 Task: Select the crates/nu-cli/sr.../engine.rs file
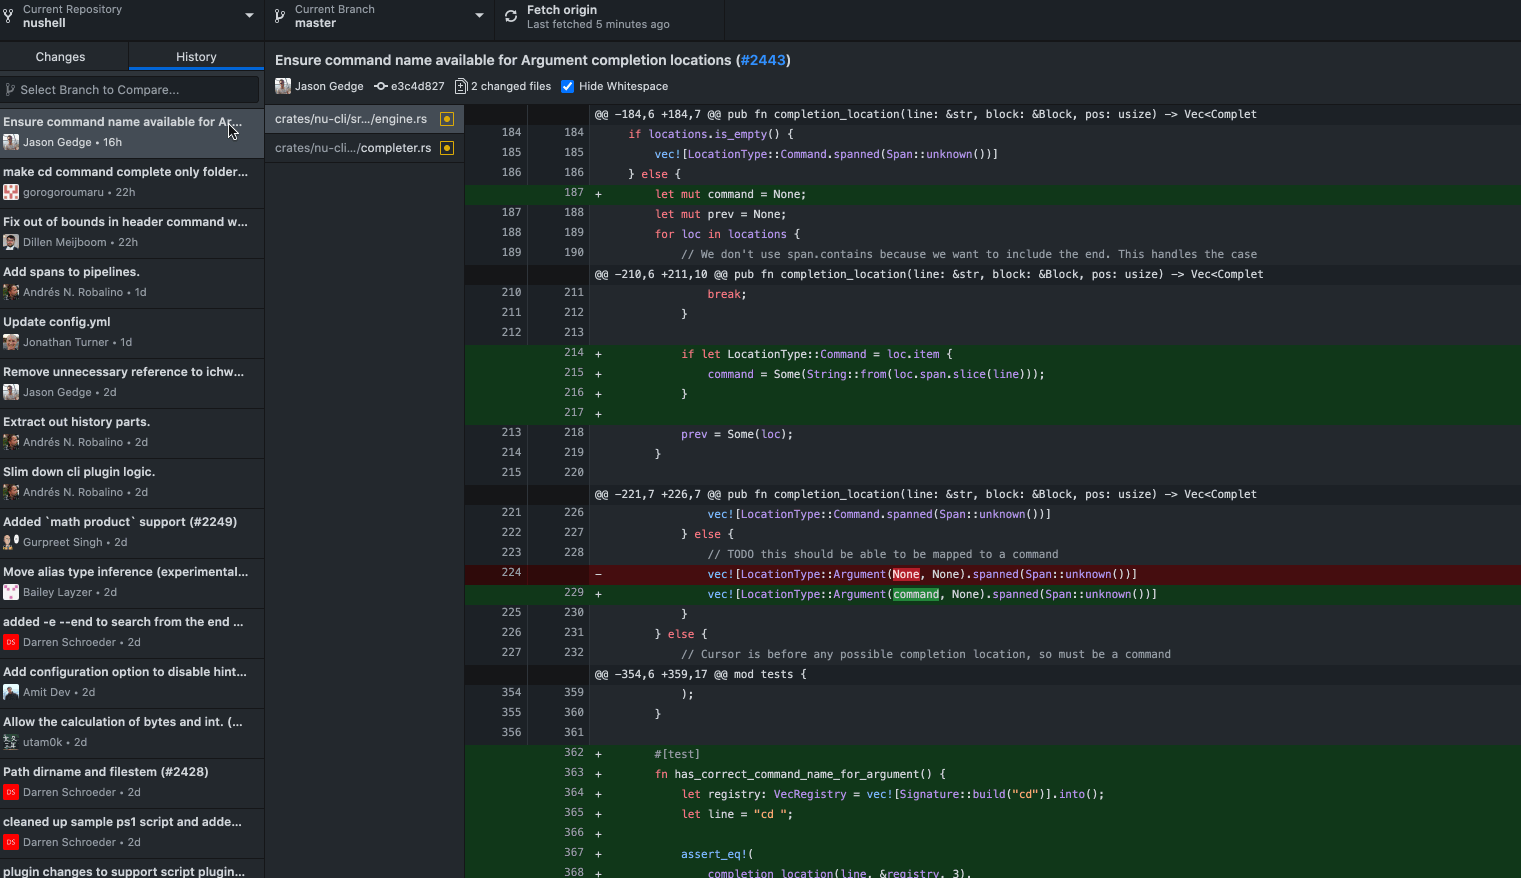(x=364, y=119)
